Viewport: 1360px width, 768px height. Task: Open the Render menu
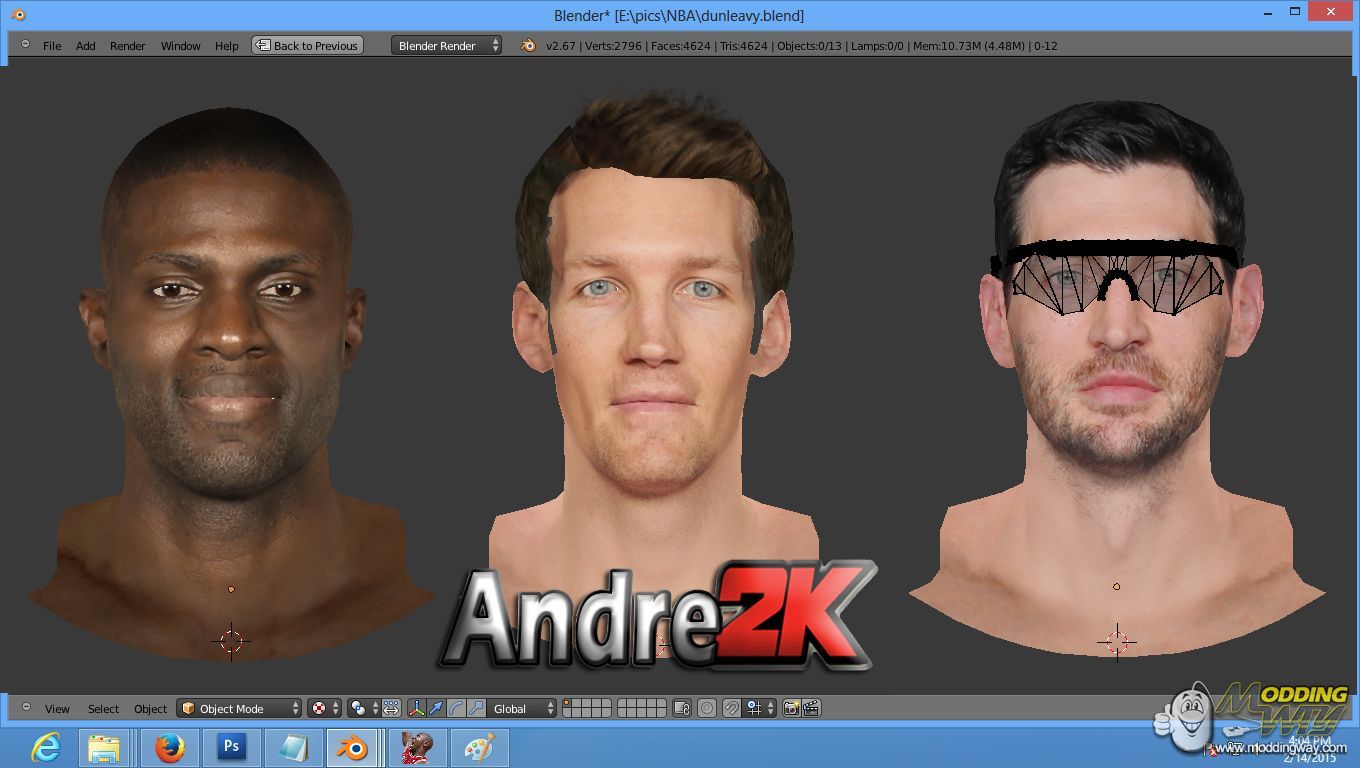pos(127,45)
